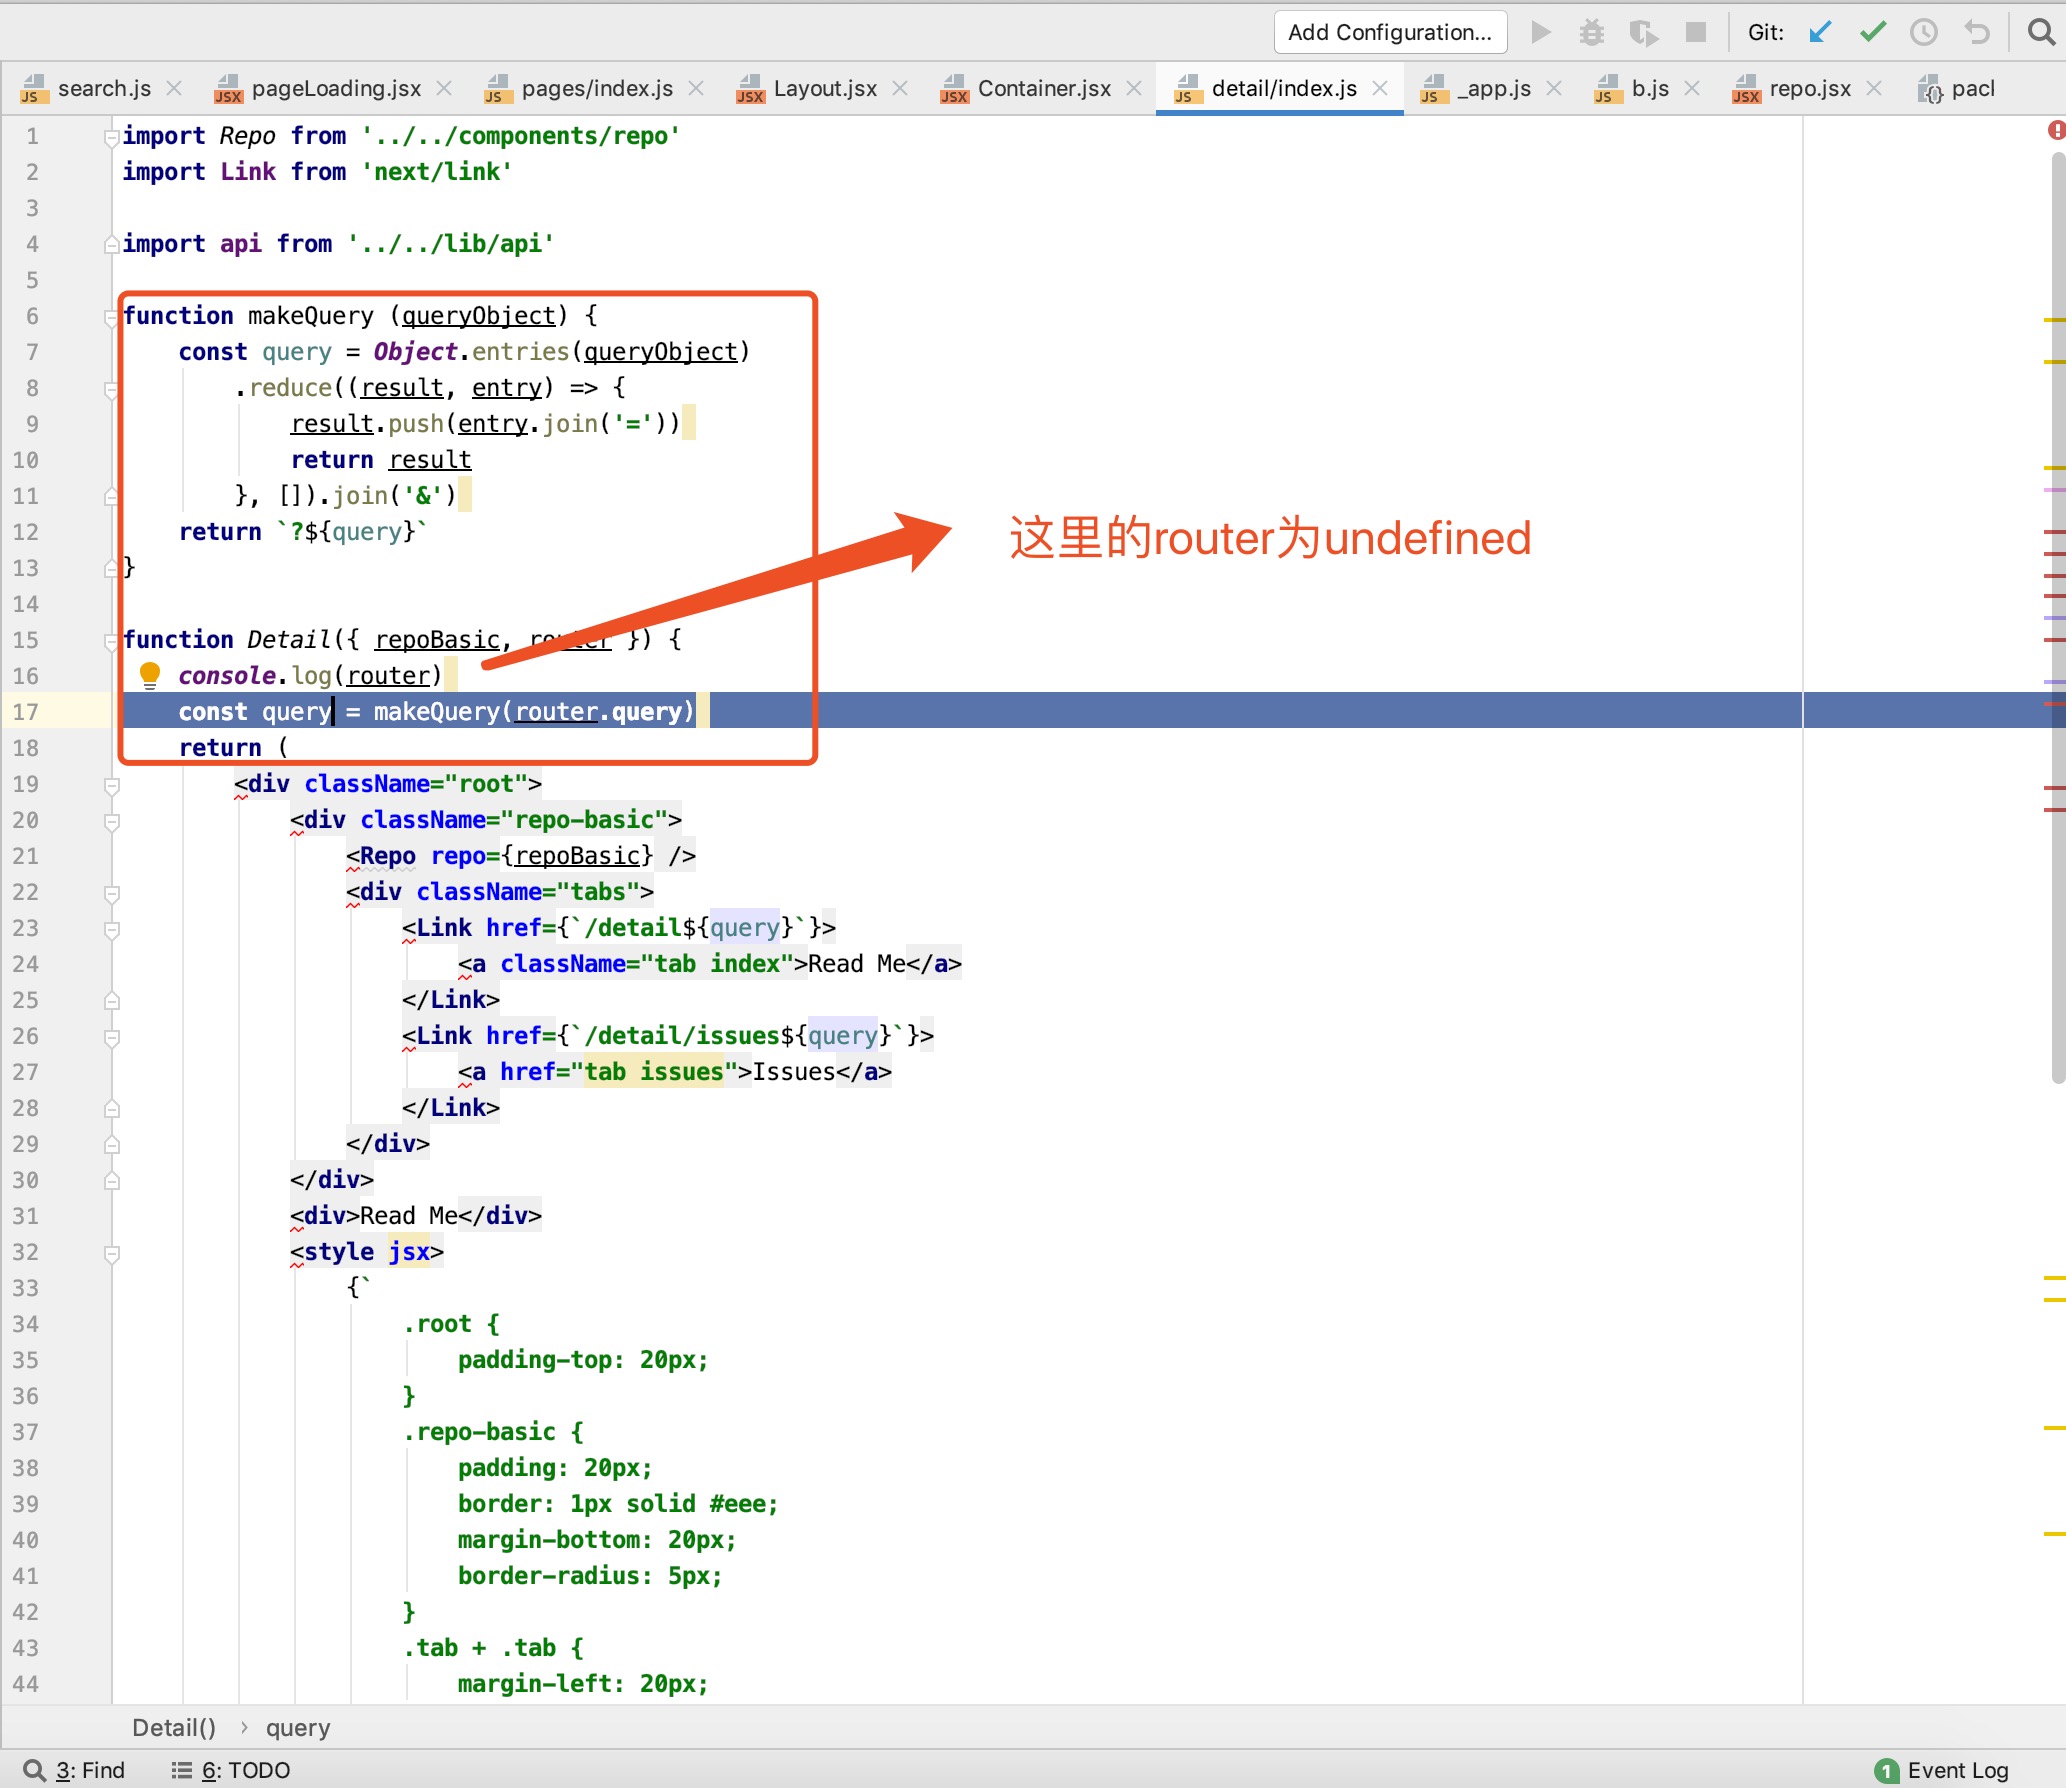The image size is (2066, 1788).
Task: Switch to the repo.jsx tab
Action: click(x=1809, y=89)
